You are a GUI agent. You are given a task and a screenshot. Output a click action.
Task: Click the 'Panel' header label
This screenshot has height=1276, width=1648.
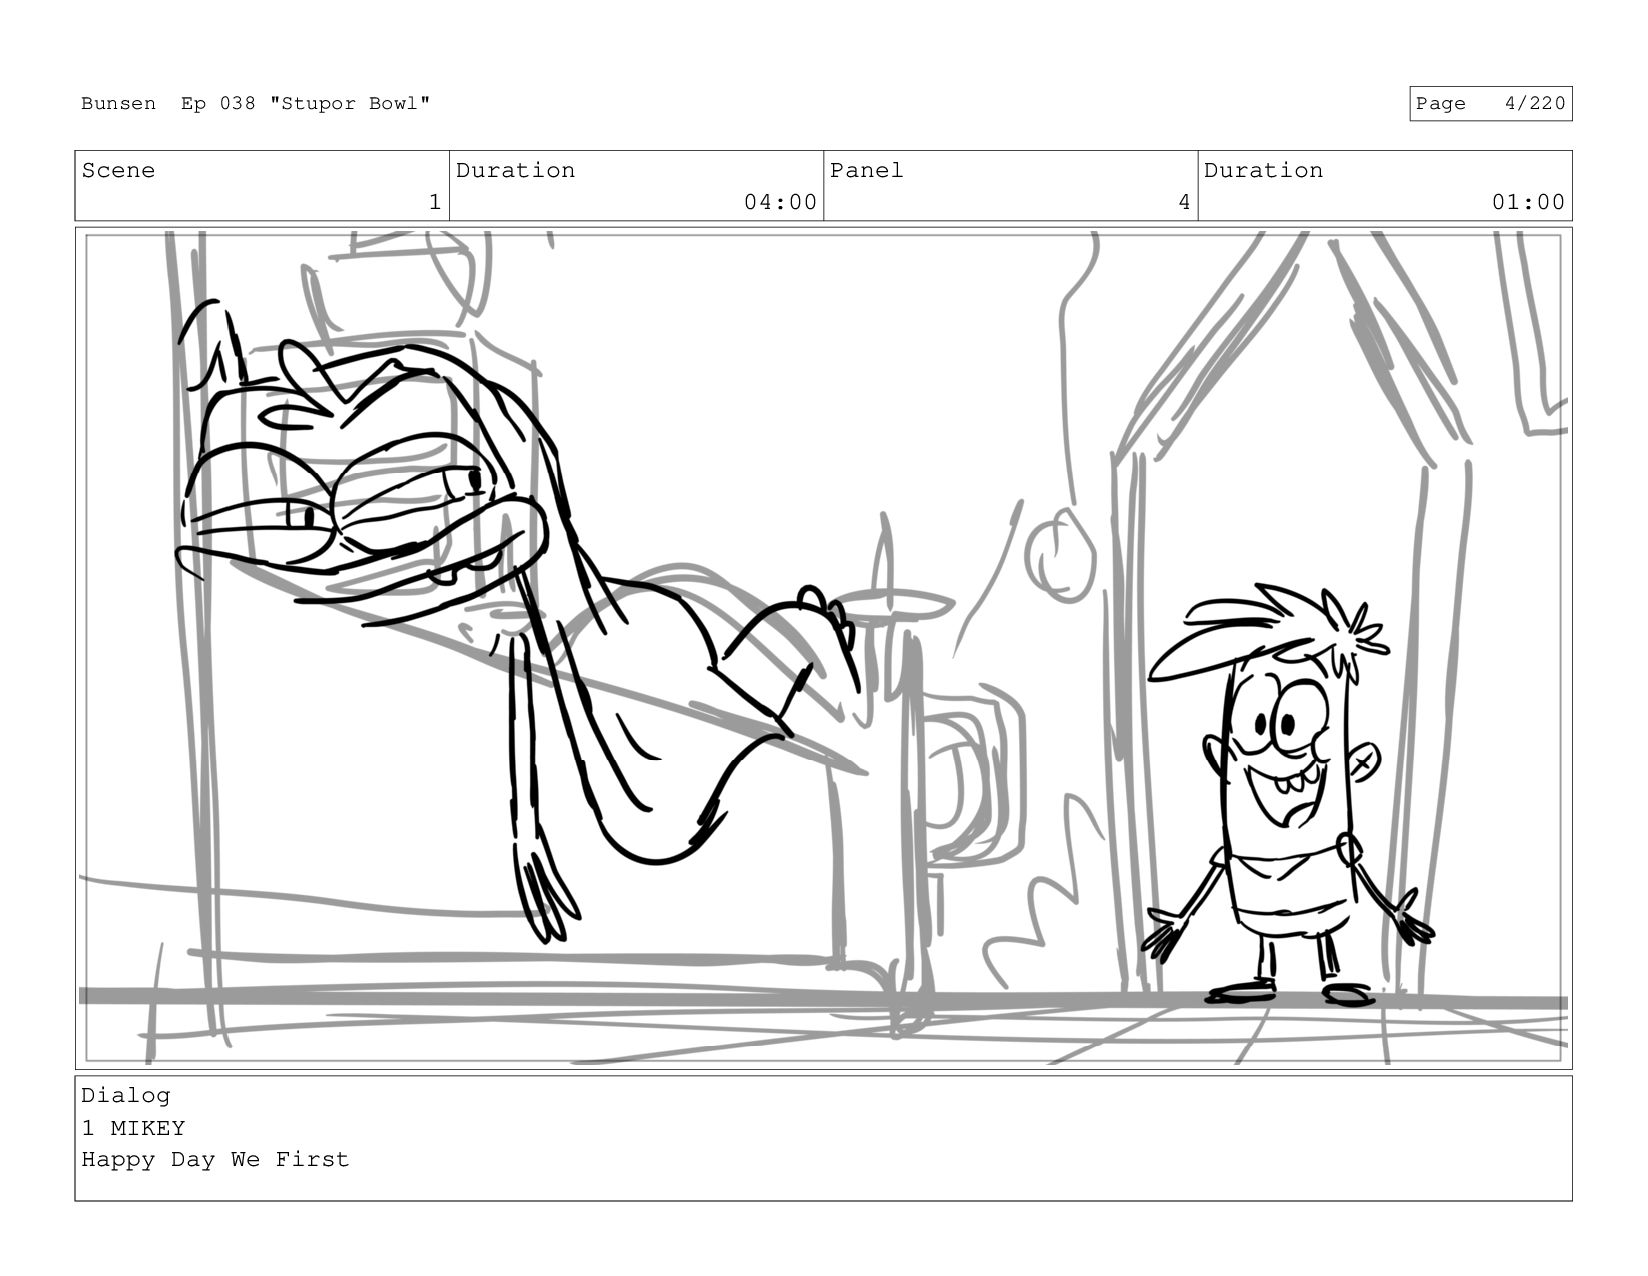pos(867,171)
